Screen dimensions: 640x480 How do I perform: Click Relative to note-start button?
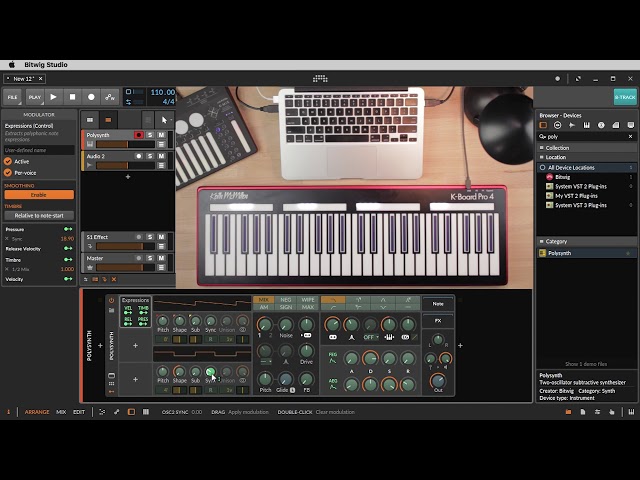[39, 216]
